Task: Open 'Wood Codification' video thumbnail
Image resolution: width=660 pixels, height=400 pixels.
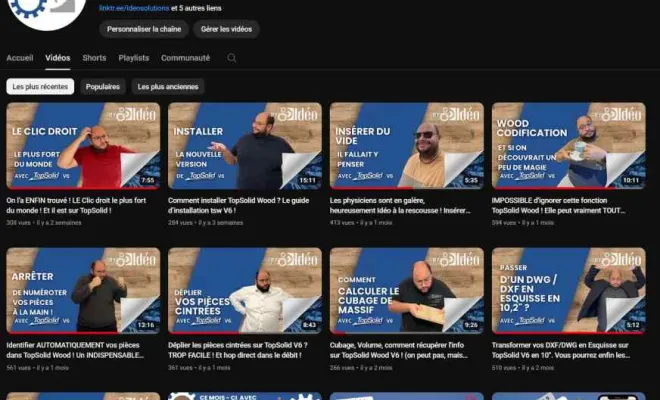Action: pos(569,146)
